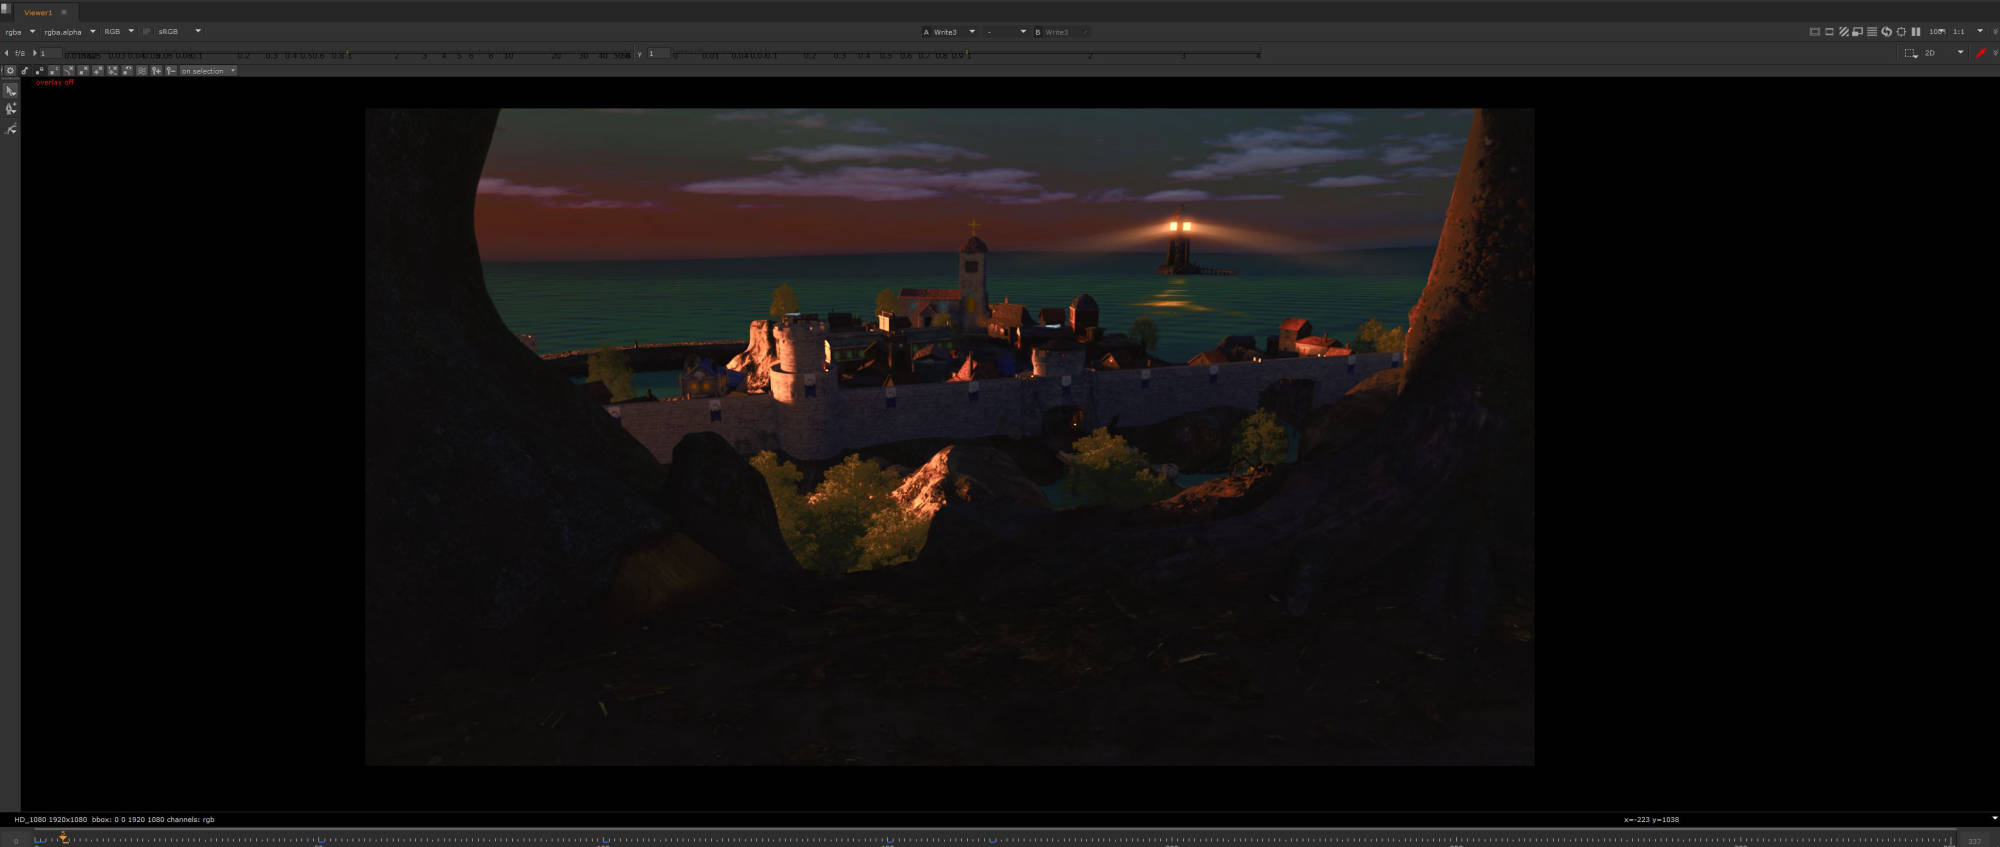Screen dimensions: 2000x847
Task: Open the 'on selection' dropdown
Action: coord(208,71)
